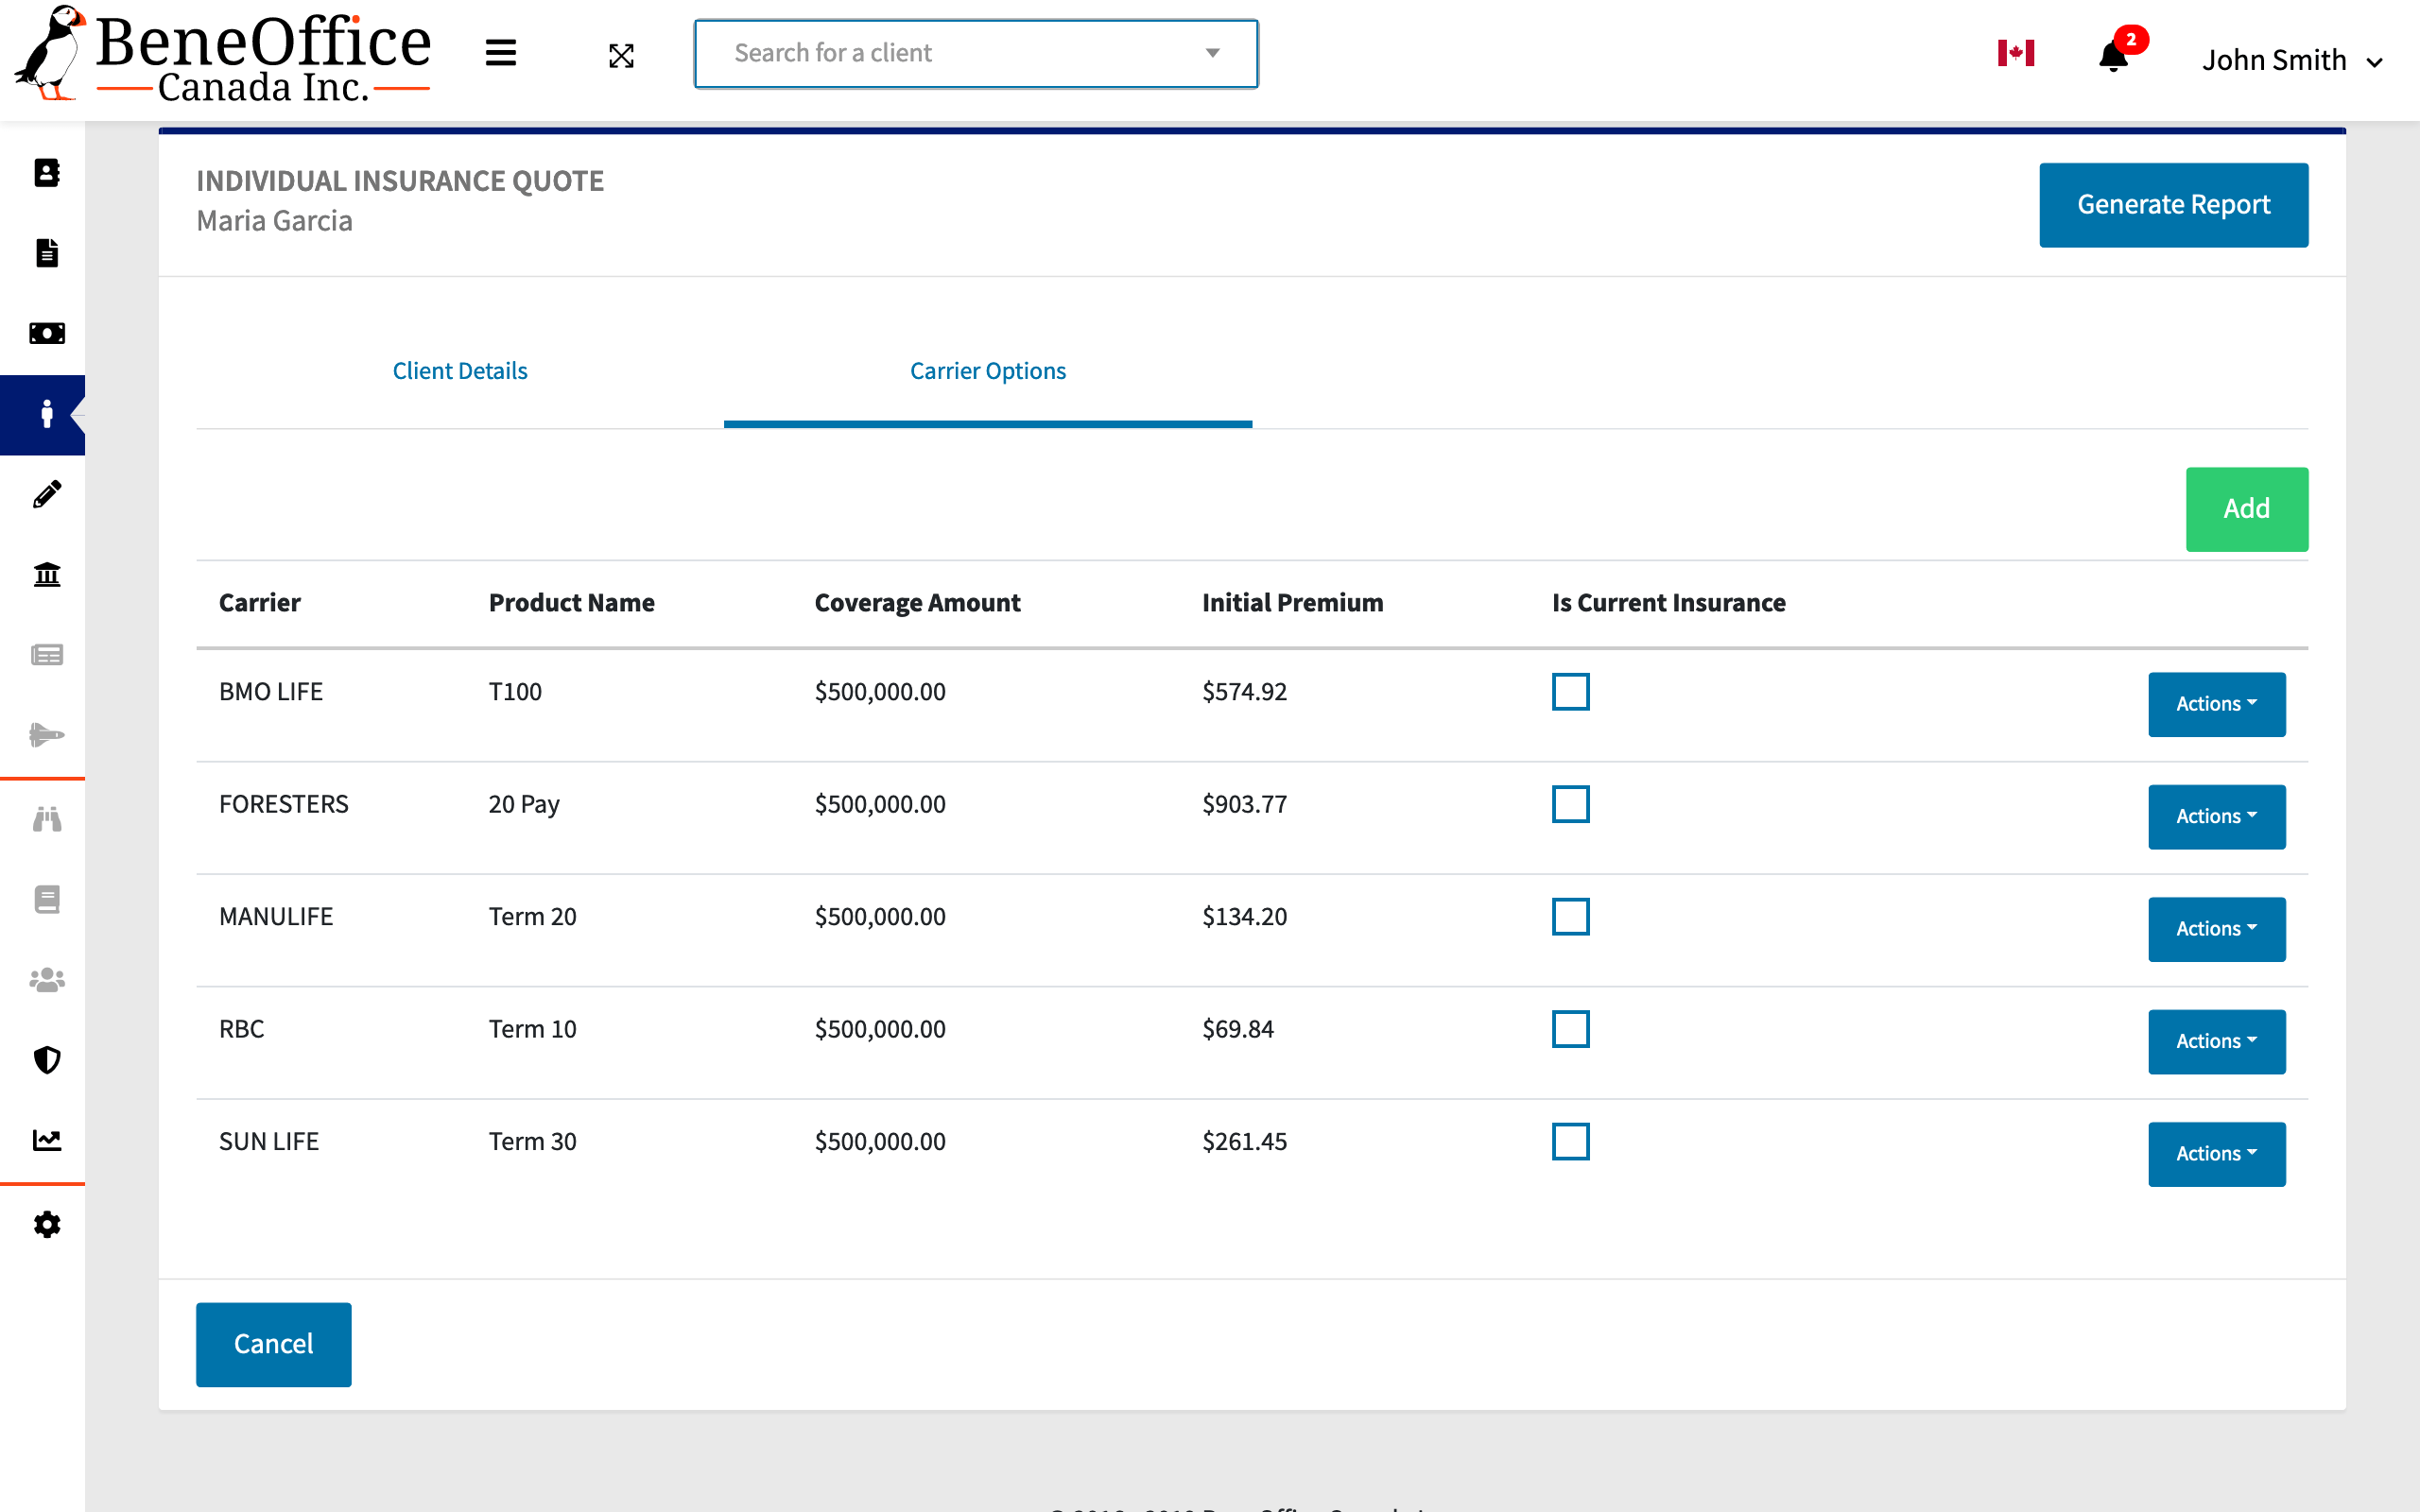Toggle Is Current Insurance for SUN LIFE
This screenshot has height=1512, width=2420.
pos(1568,1141)
